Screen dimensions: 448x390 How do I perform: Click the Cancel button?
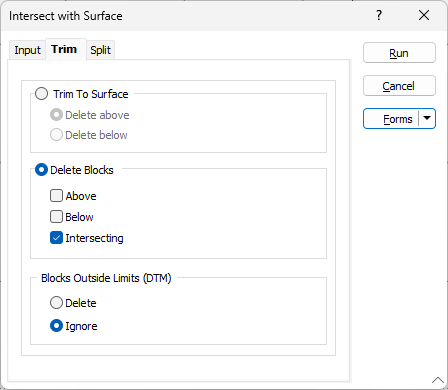[399, 86]
